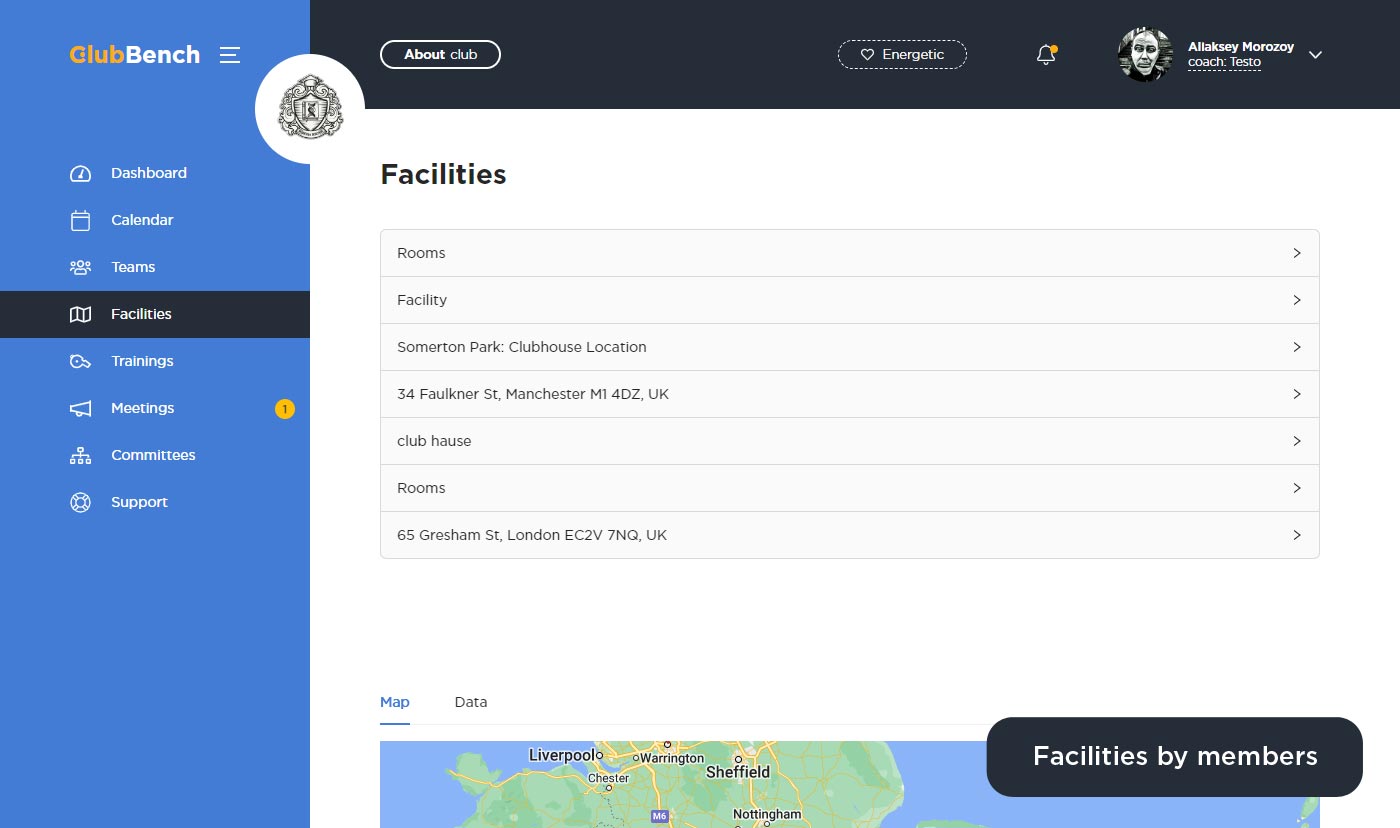Click the Support lifebuoy icon

80,503
